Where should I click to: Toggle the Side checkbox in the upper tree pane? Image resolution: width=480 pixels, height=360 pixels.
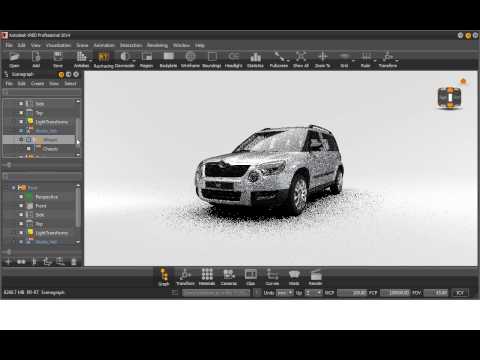[21, 104]
